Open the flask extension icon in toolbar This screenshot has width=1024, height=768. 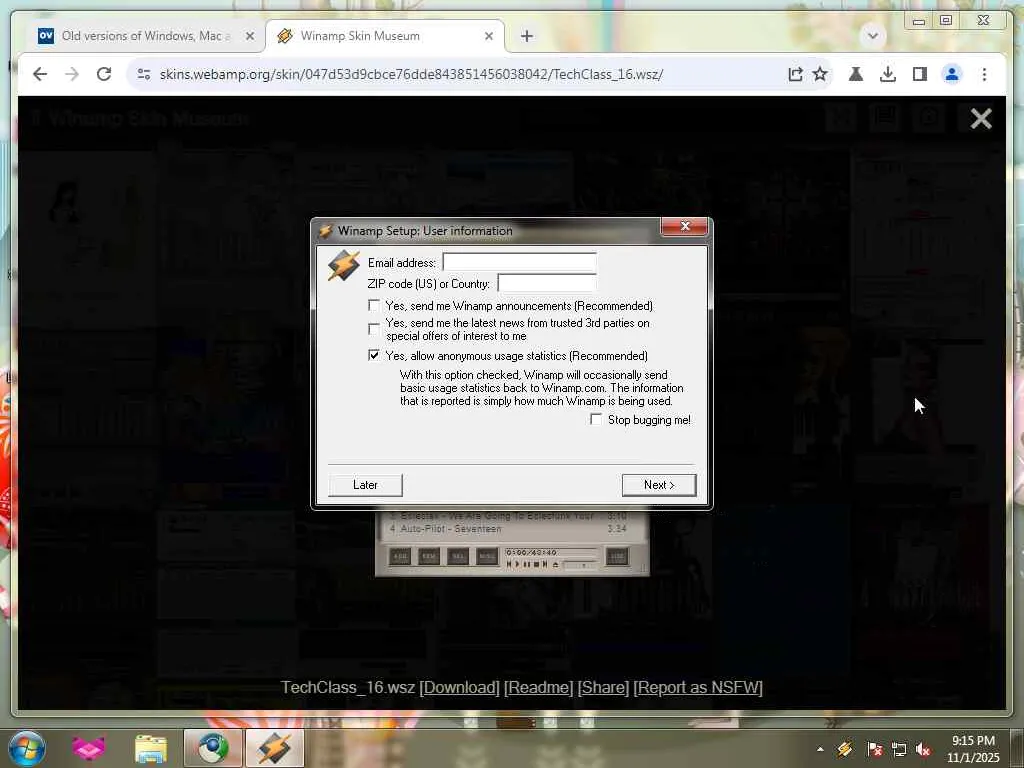tap(856, 74)
